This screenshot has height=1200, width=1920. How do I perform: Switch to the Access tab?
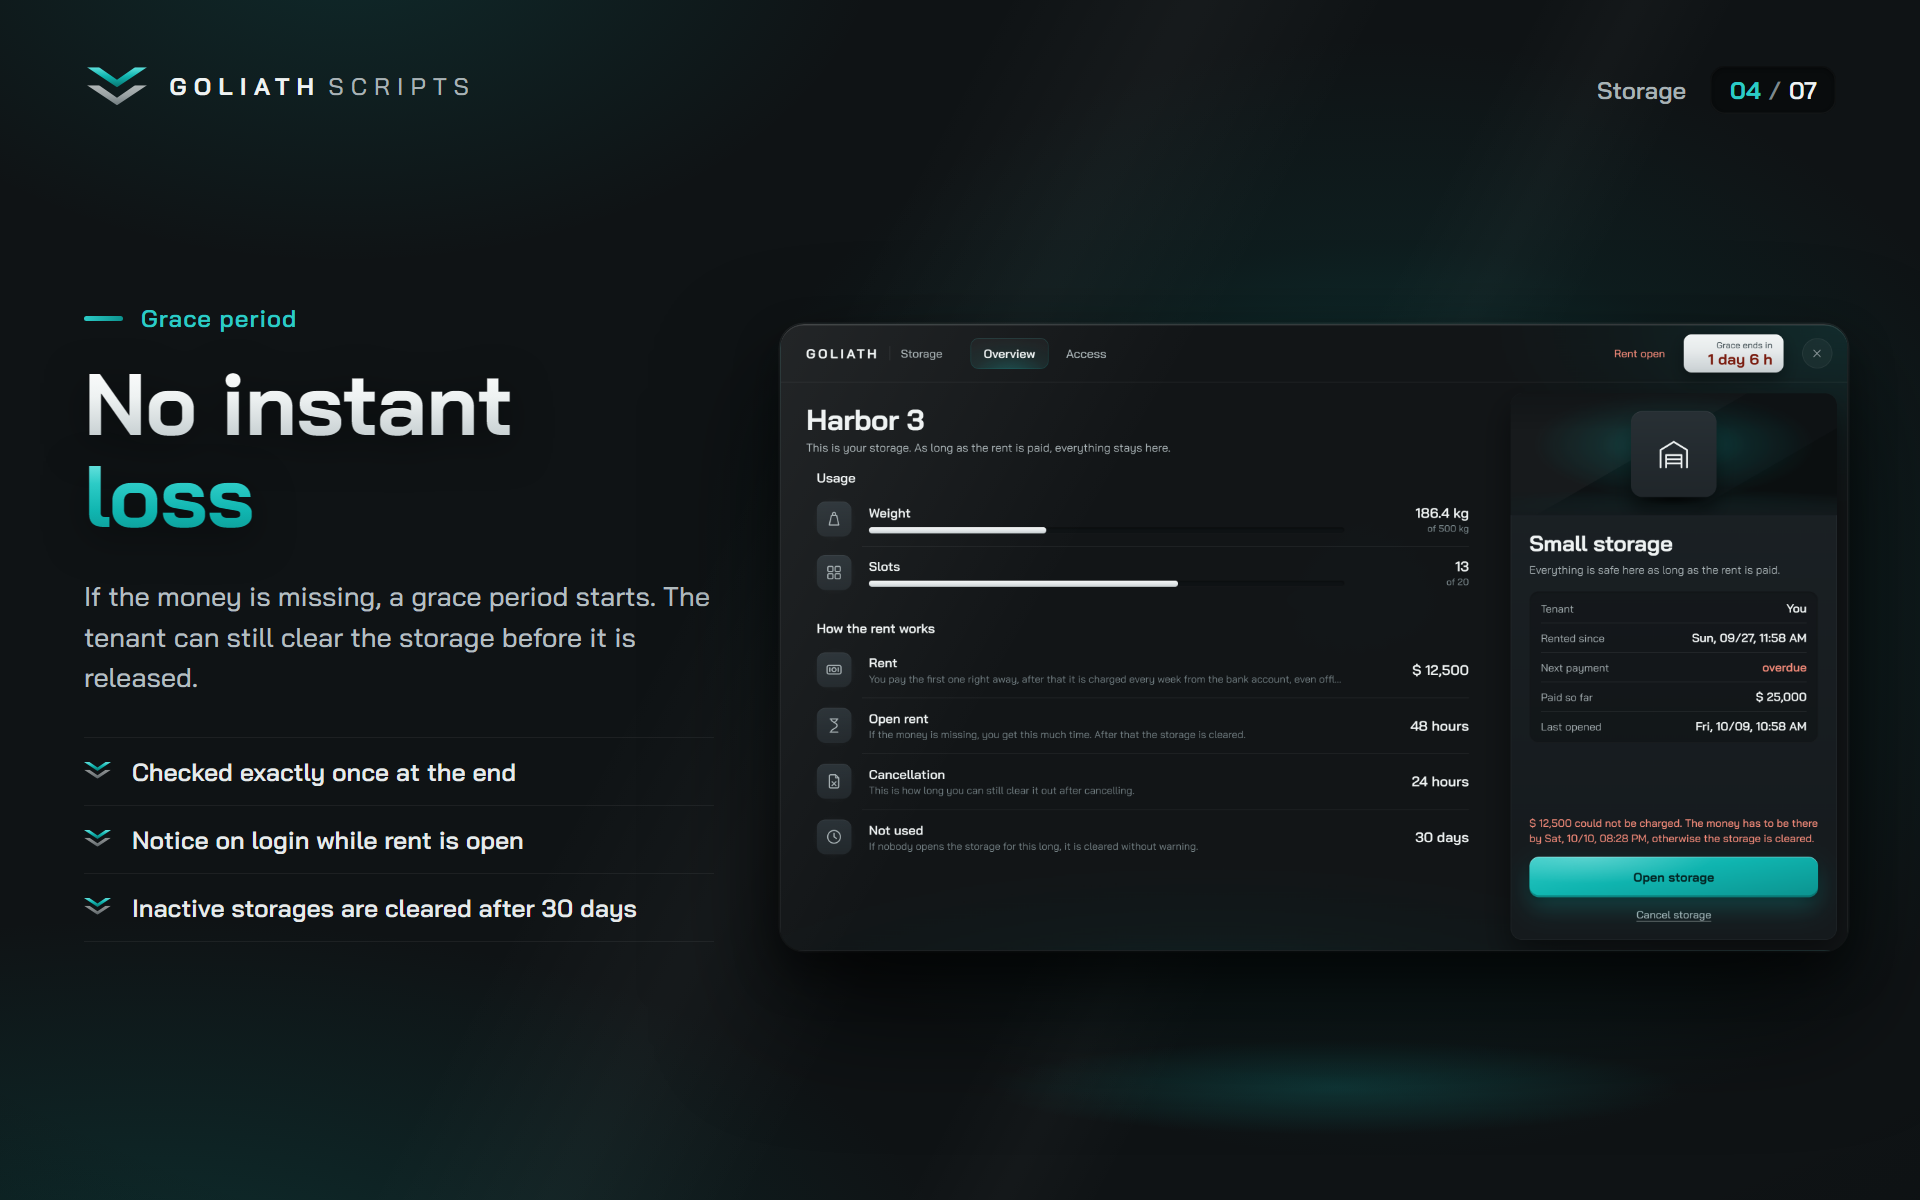[x=1086, y=354]
